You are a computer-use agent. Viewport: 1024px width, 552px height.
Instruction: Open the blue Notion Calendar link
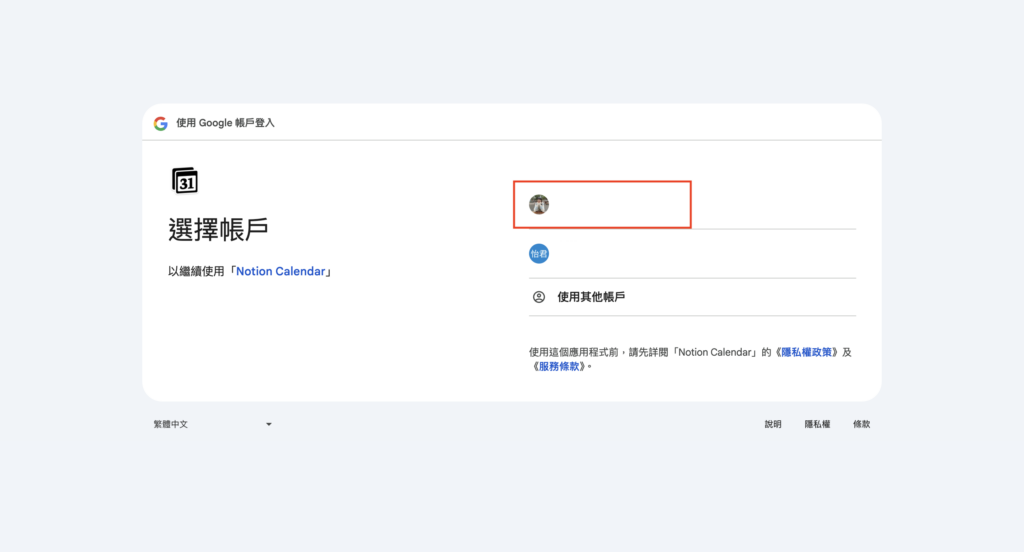[x=281, y=271]
